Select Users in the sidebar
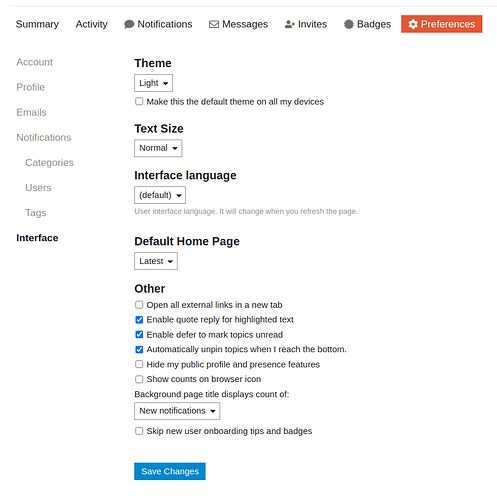 pyautogui.click(x=38, y=188)
